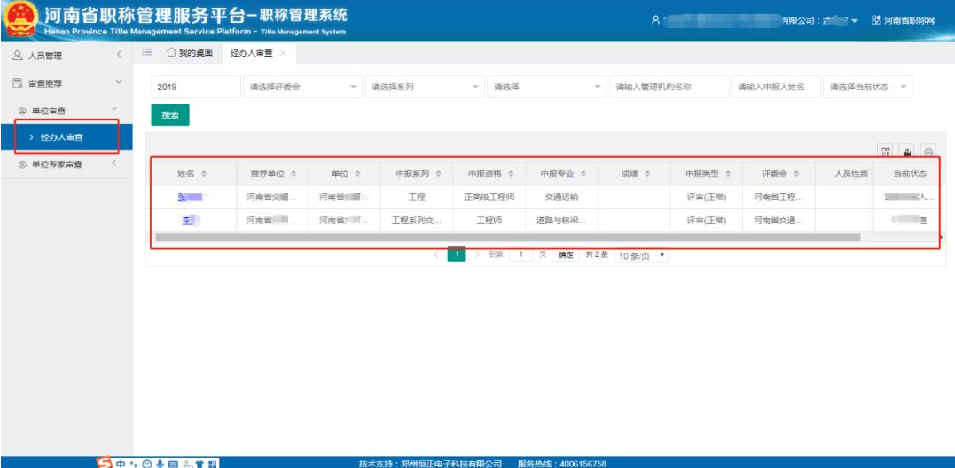This screenshot has height=468, width=955.
Task: Click the national emblem logo in the header
Action: (x=20, y=20)
